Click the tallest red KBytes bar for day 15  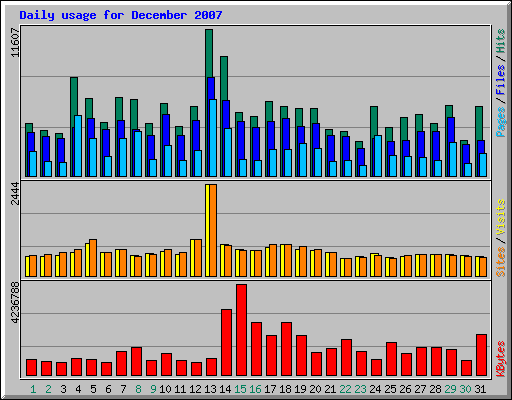[x=241, y=330]
